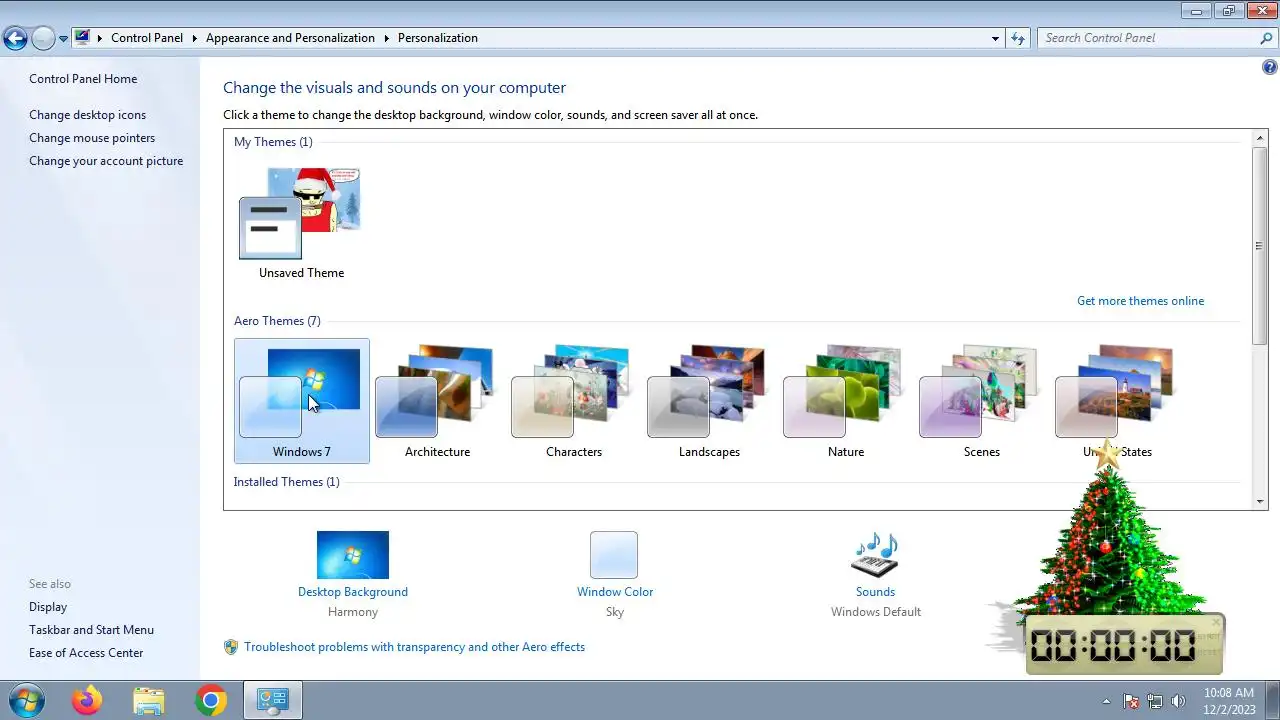Apply the Architecture theme

[437, 401]
